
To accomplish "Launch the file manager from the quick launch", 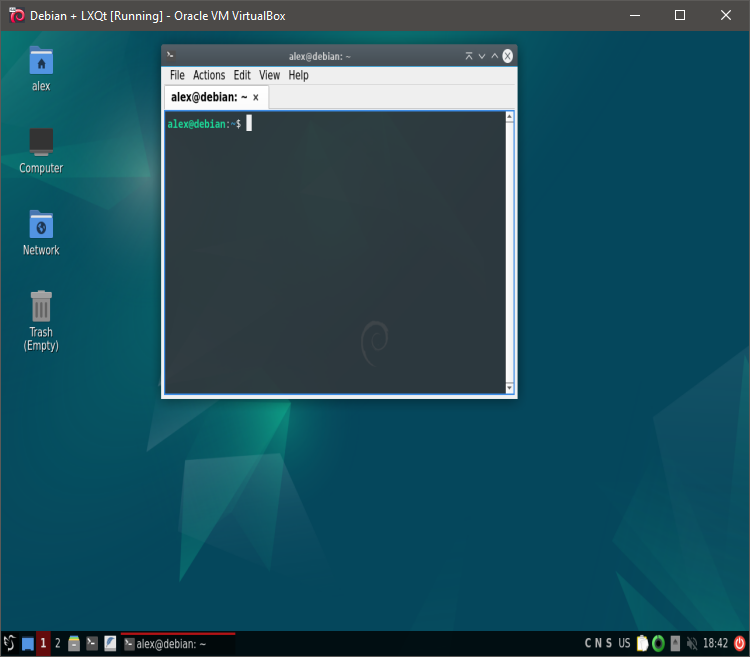I will click(74, 643).
